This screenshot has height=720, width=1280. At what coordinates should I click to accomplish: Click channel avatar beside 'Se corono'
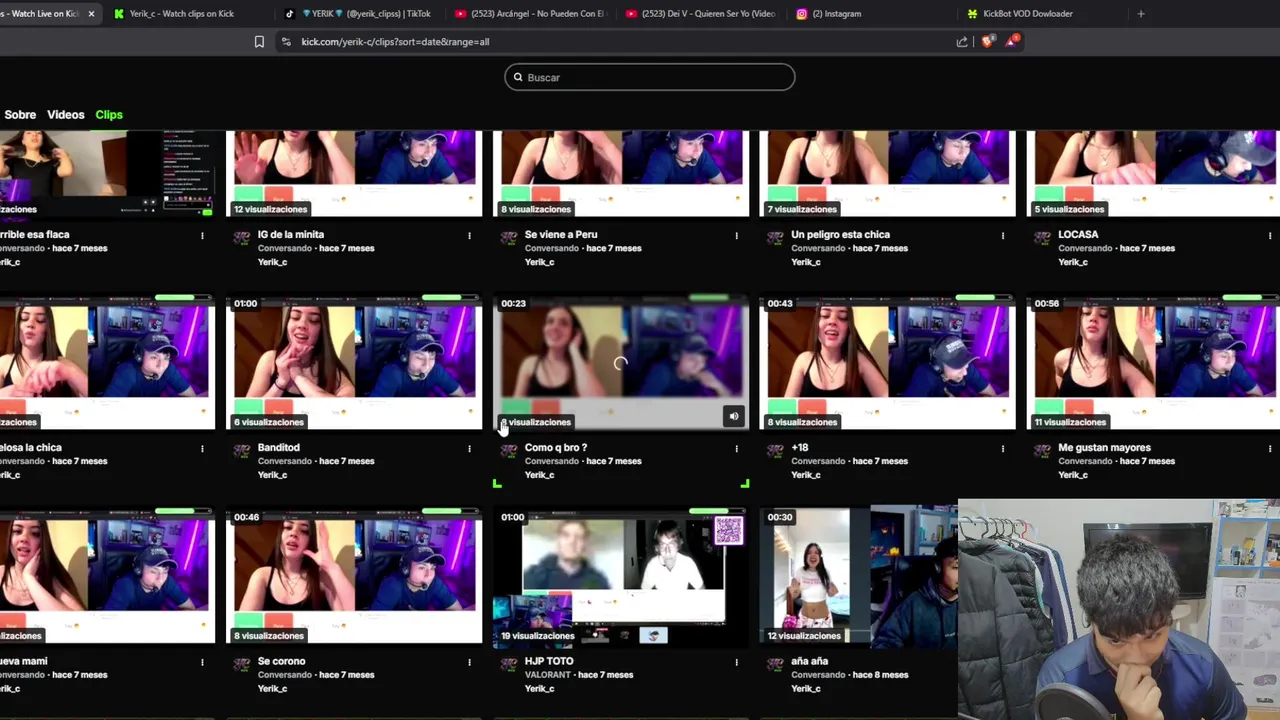tap(242, 664)
